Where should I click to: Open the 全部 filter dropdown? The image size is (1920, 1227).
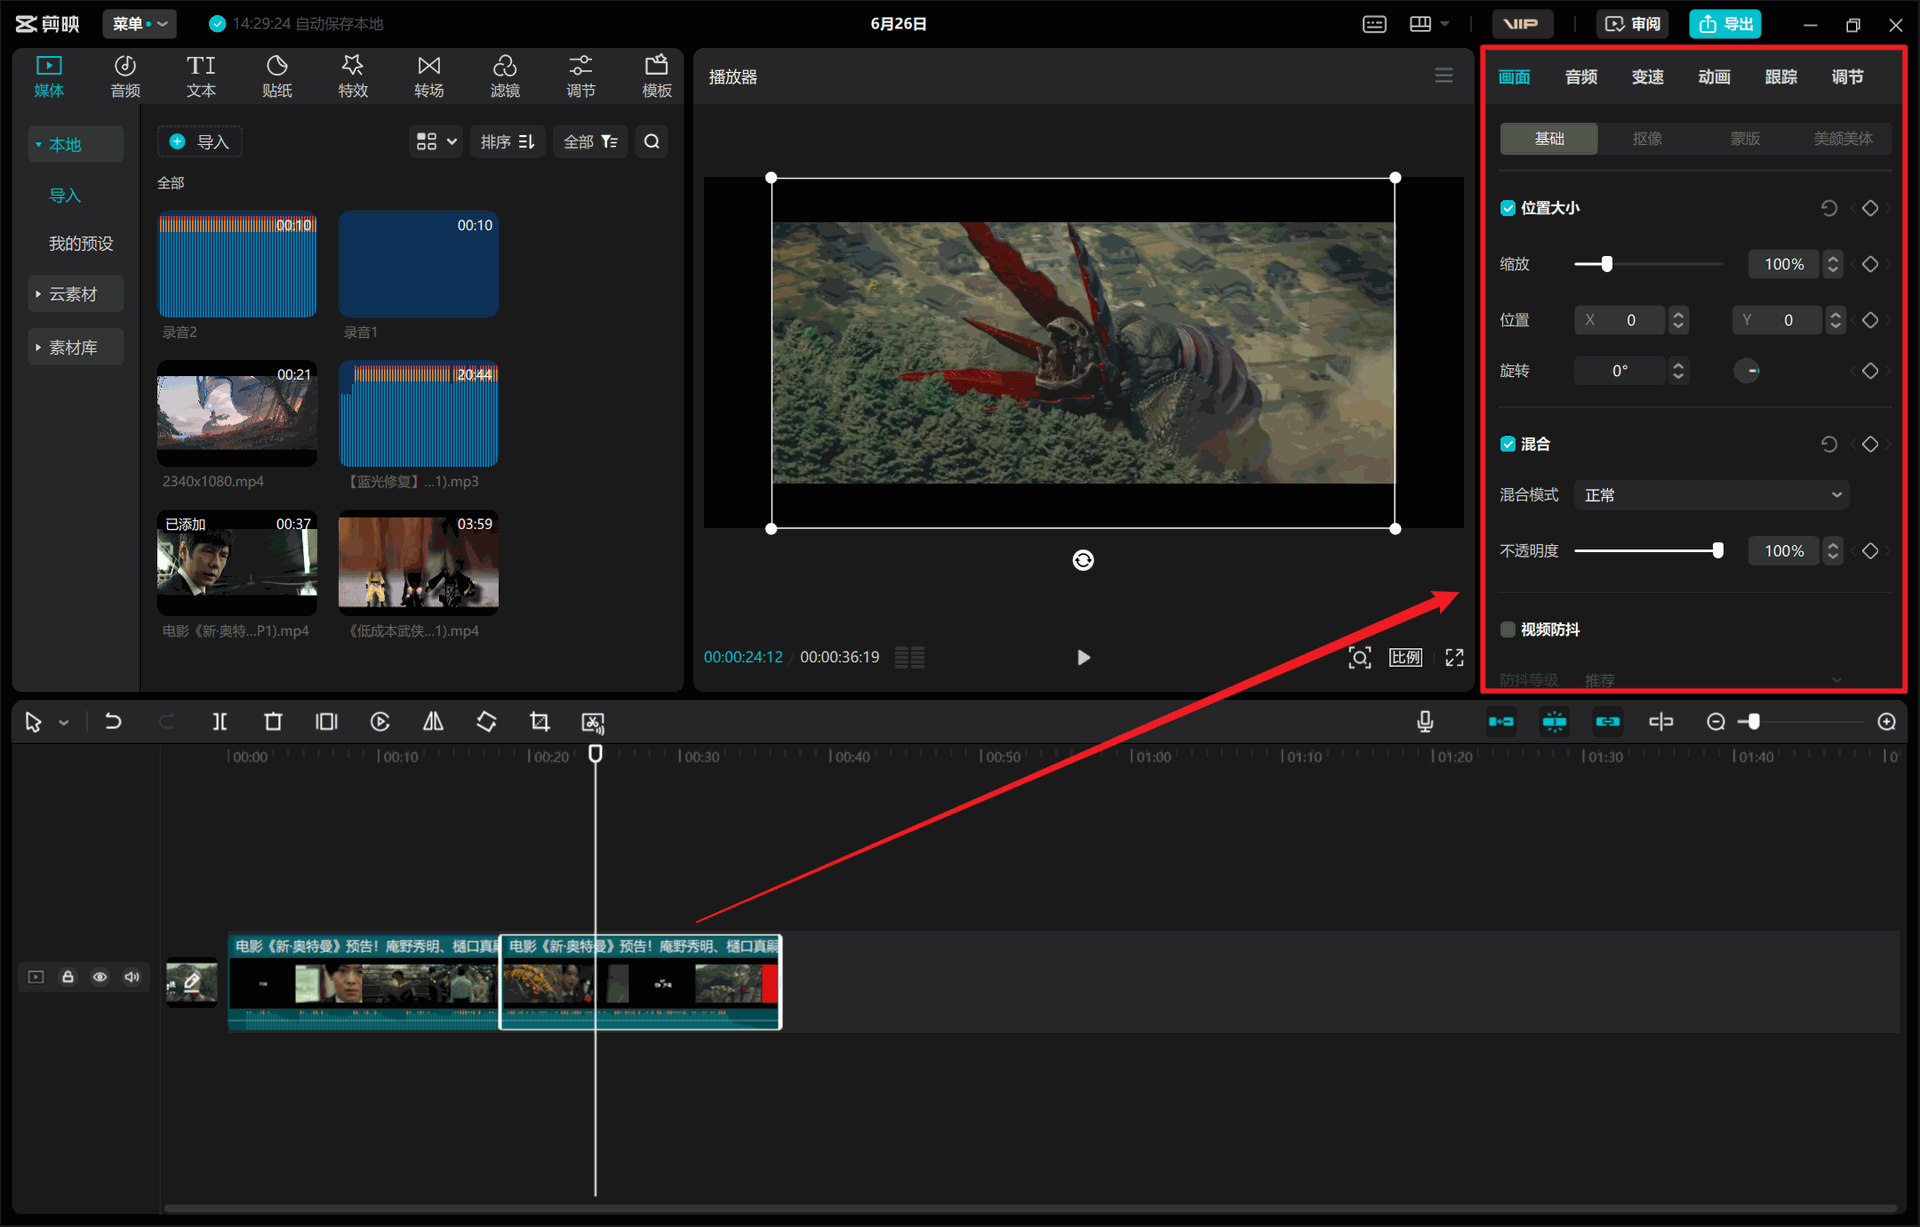(x=591, y=142)
